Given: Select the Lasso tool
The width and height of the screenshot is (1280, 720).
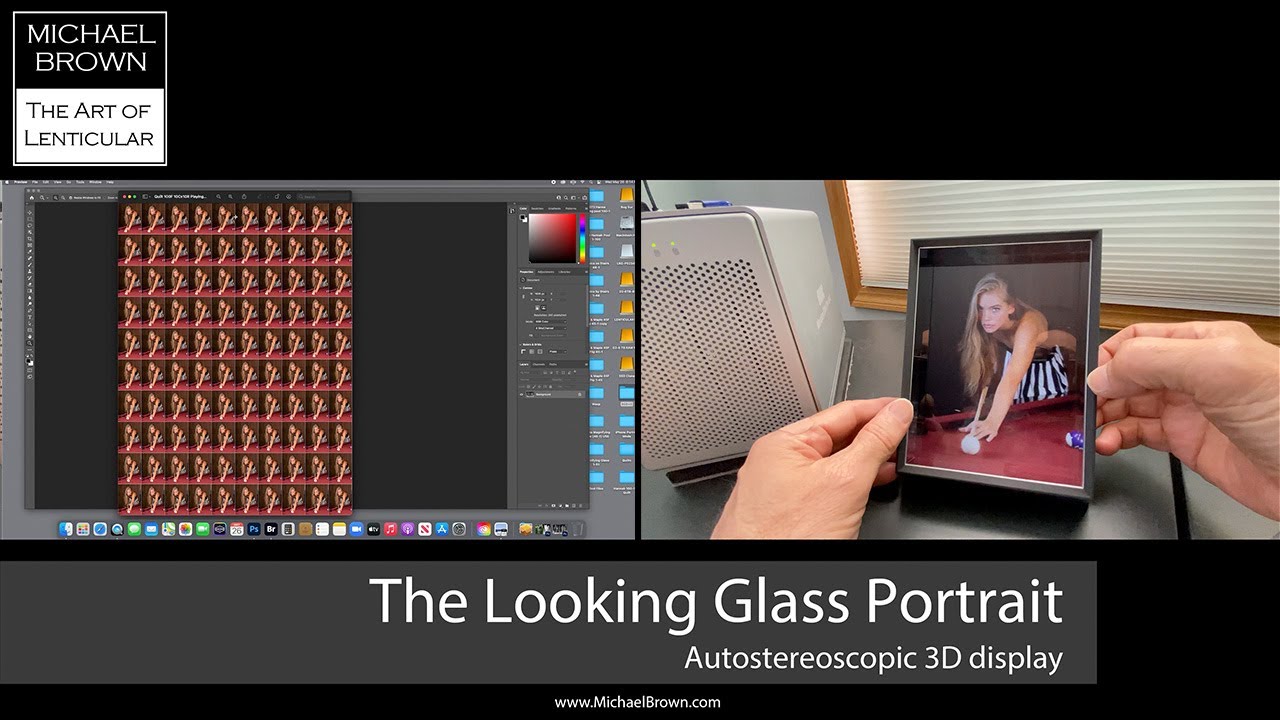Looking at the screenshot, I should [x=30, y=226].
